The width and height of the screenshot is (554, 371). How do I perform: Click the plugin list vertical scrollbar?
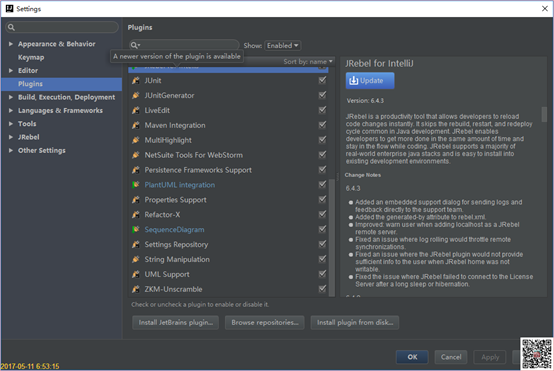pos(331,237)
